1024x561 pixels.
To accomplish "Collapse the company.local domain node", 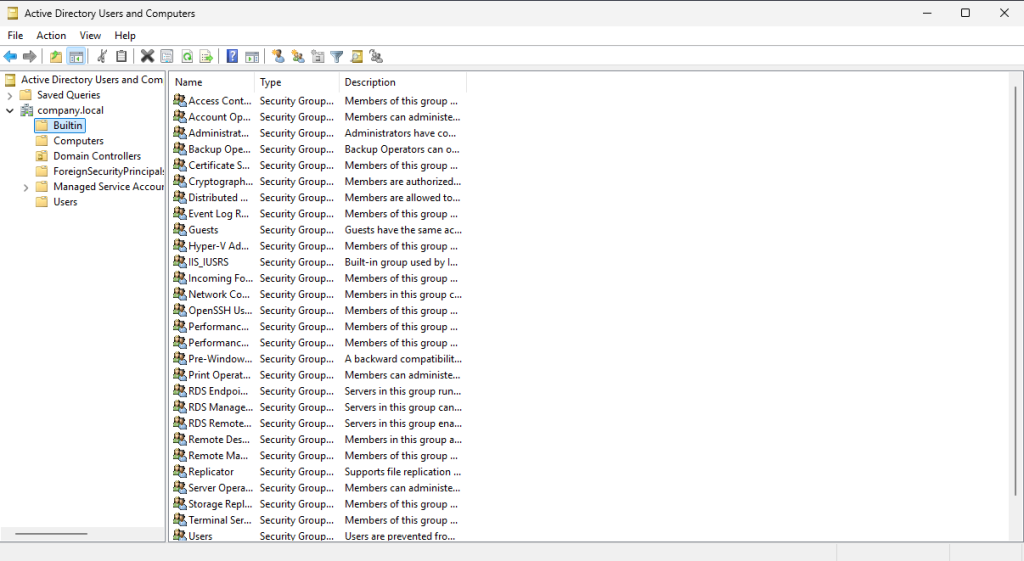I will click(x=10, y=110).
